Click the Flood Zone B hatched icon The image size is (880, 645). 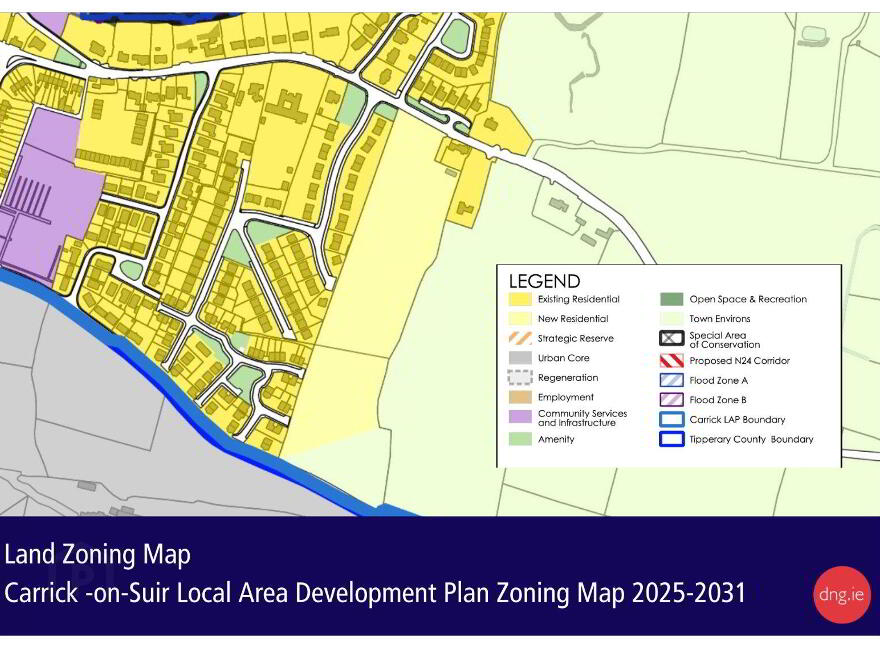(671, 400)
